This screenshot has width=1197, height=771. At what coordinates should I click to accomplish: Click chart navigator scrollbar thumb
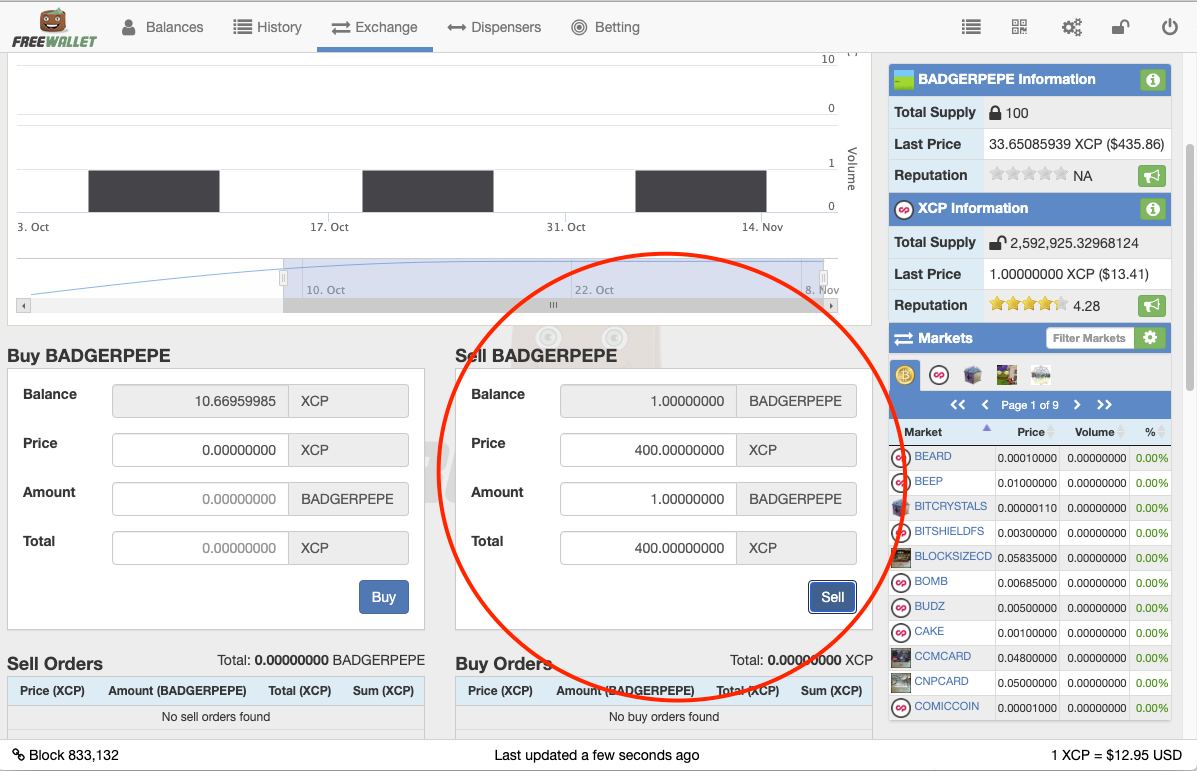(x=553, y=305)
